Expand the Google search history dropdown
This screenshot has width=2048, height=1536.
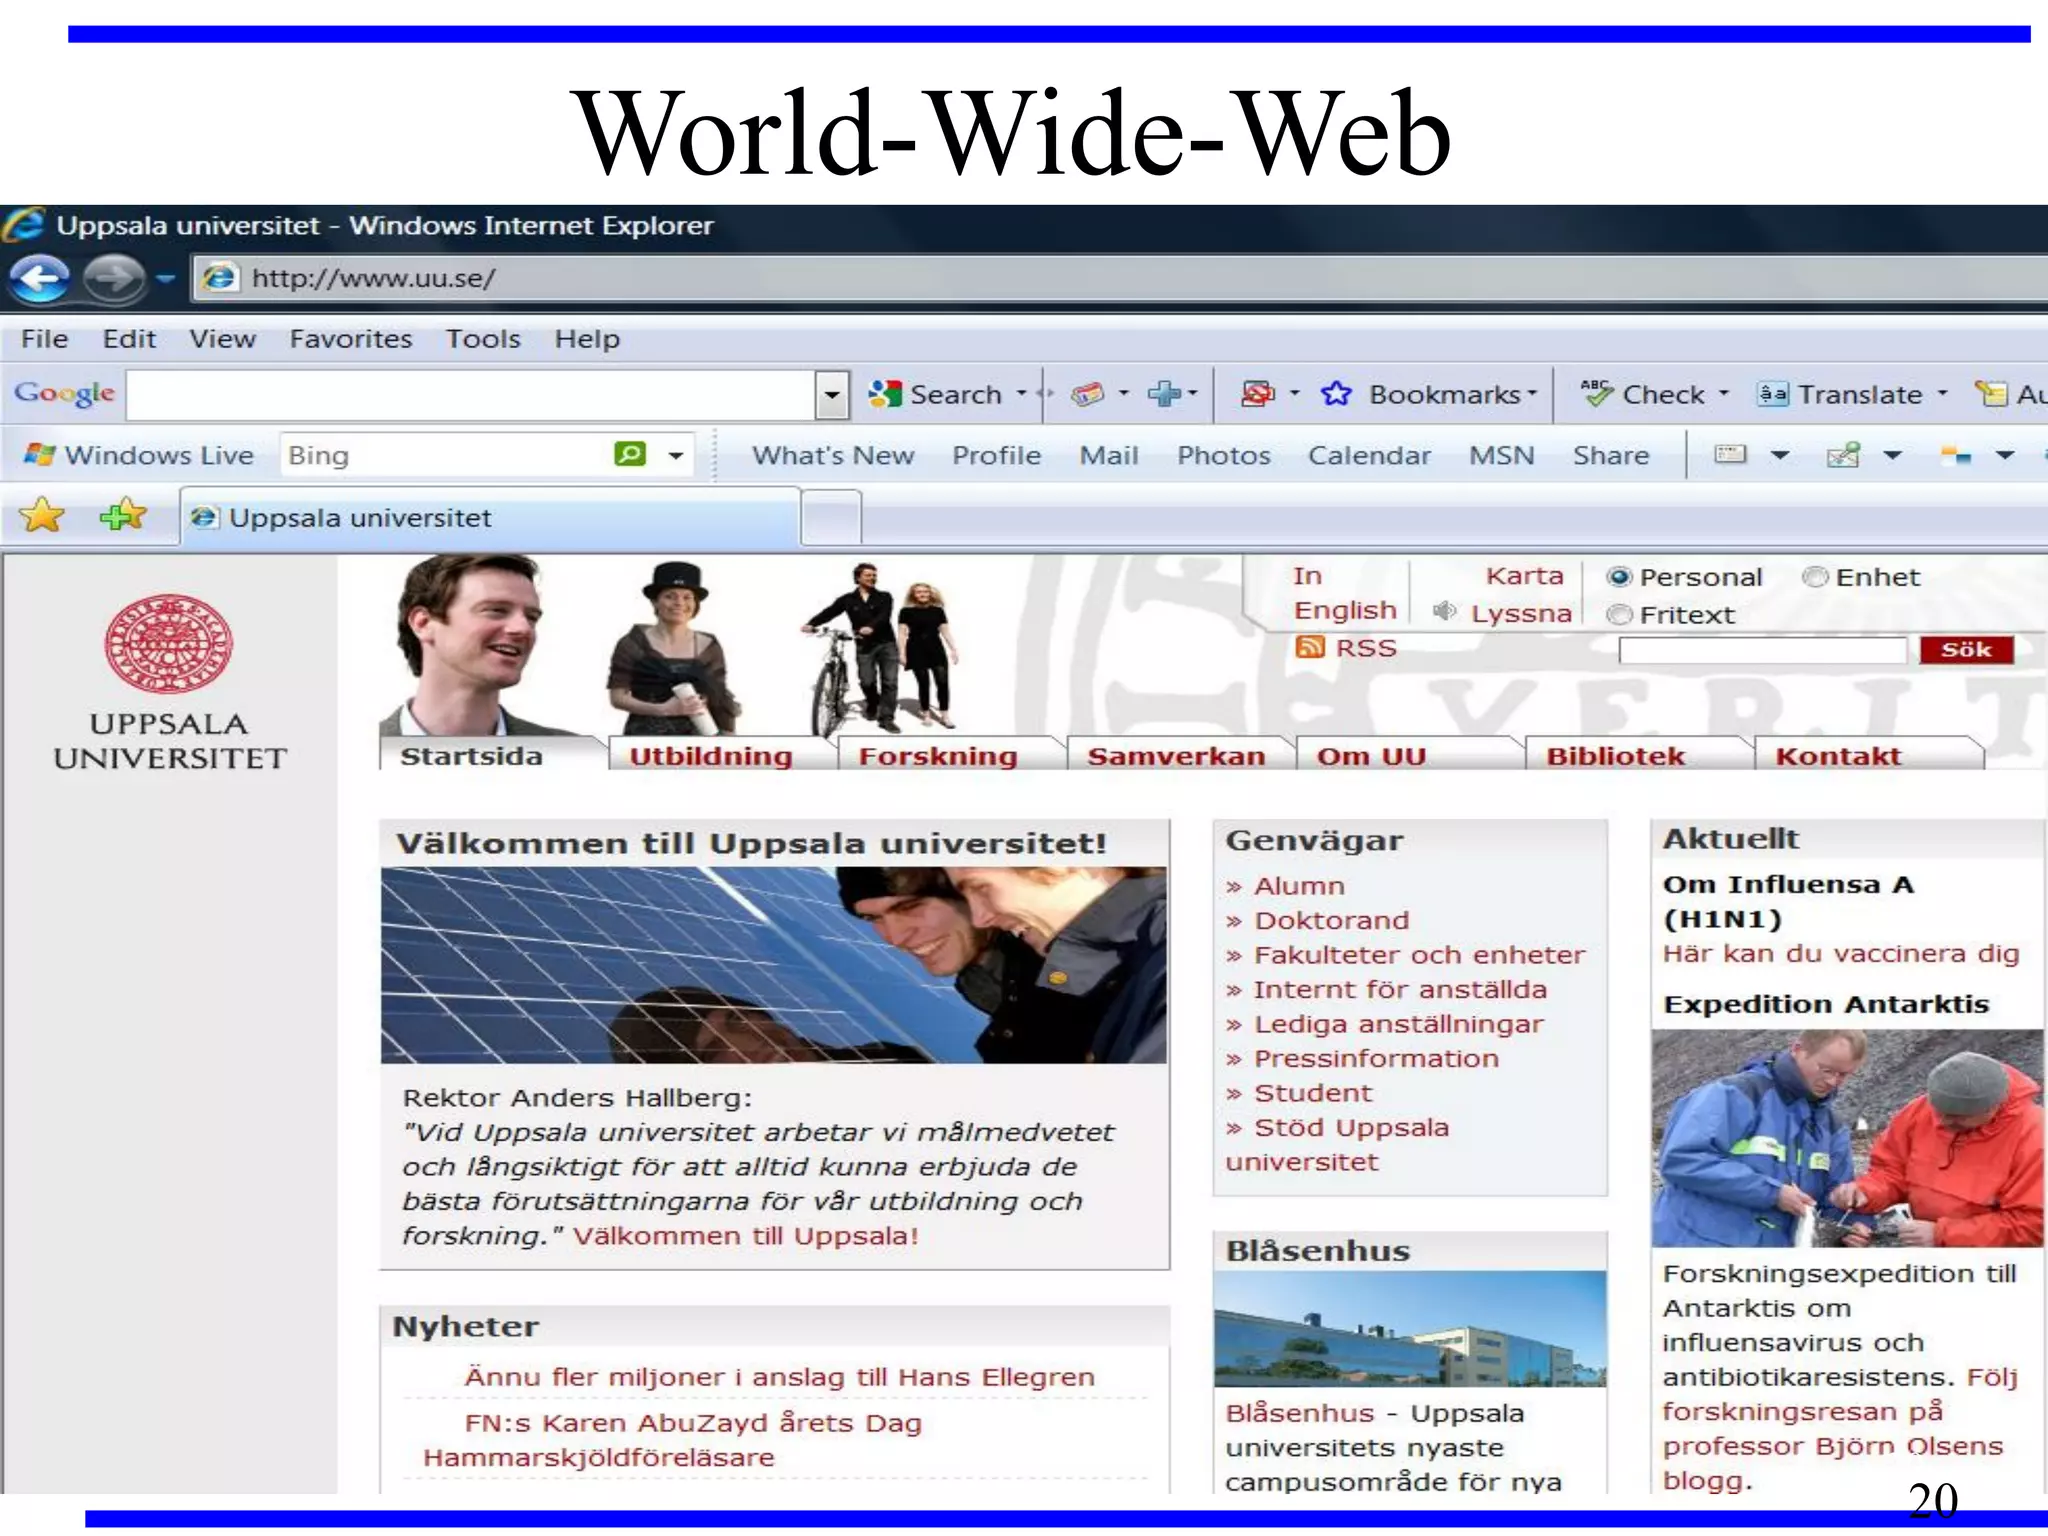(x=832, y=395)
